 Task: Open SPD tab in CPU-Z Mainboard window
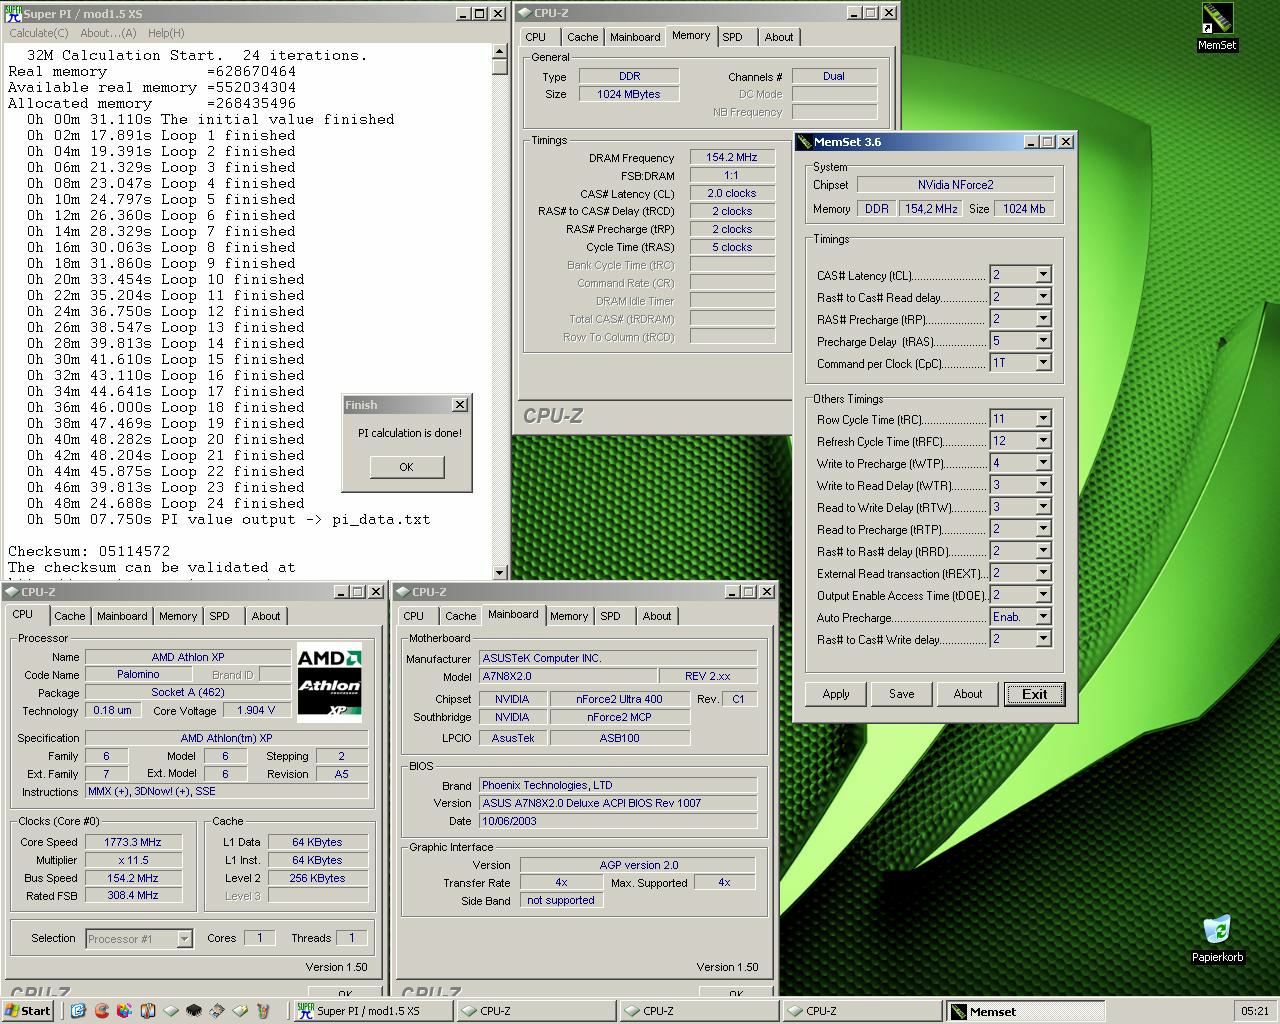pos(610,616)
